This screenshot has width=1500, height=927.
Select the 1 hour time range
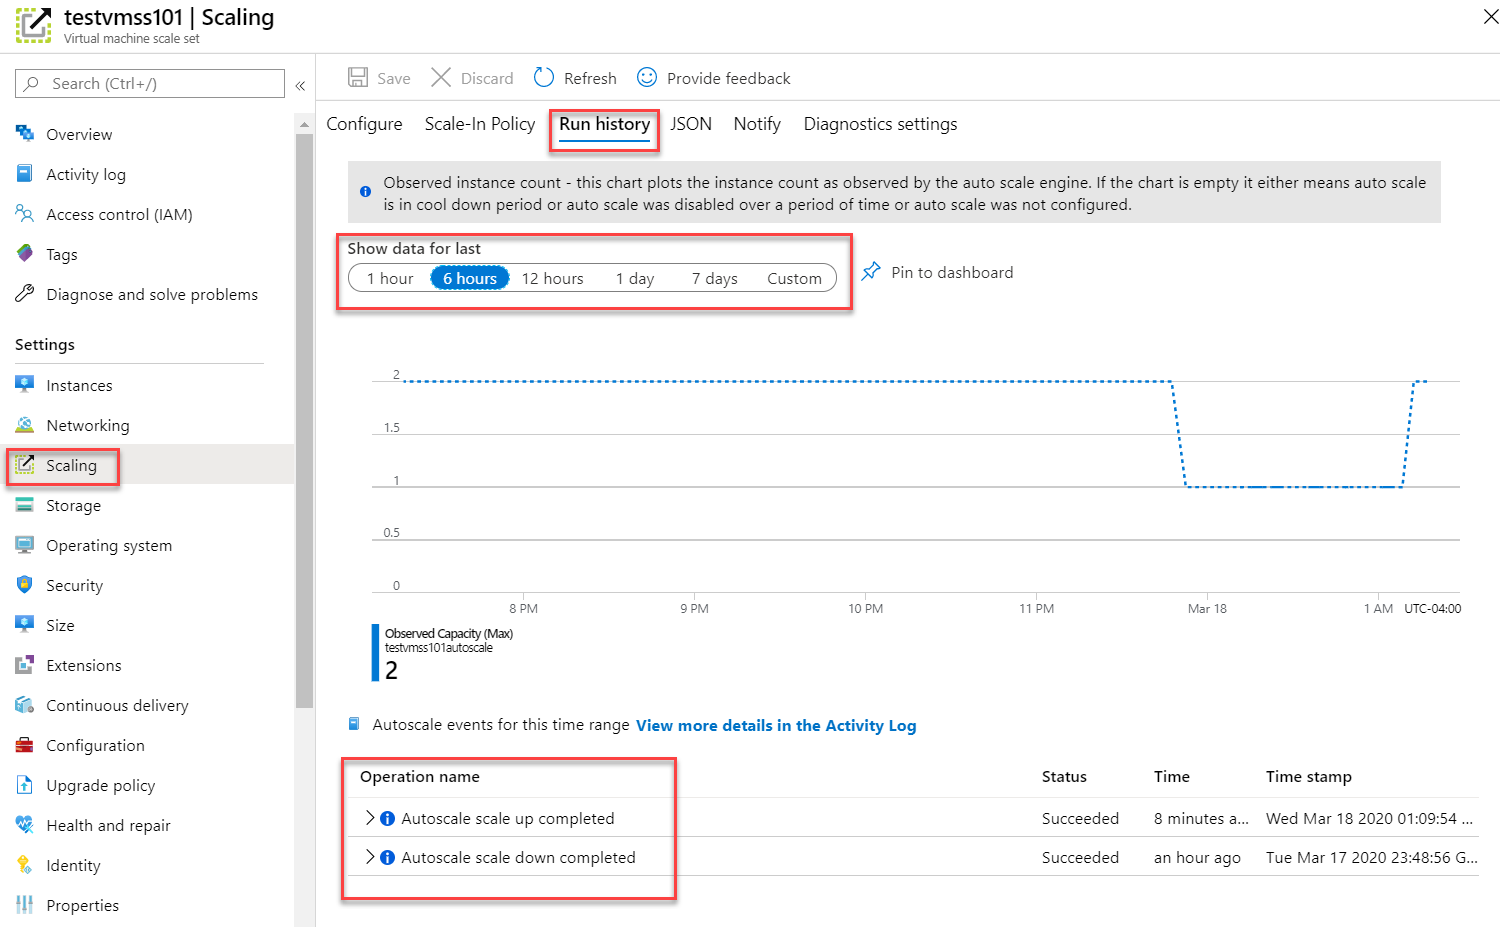390,278
